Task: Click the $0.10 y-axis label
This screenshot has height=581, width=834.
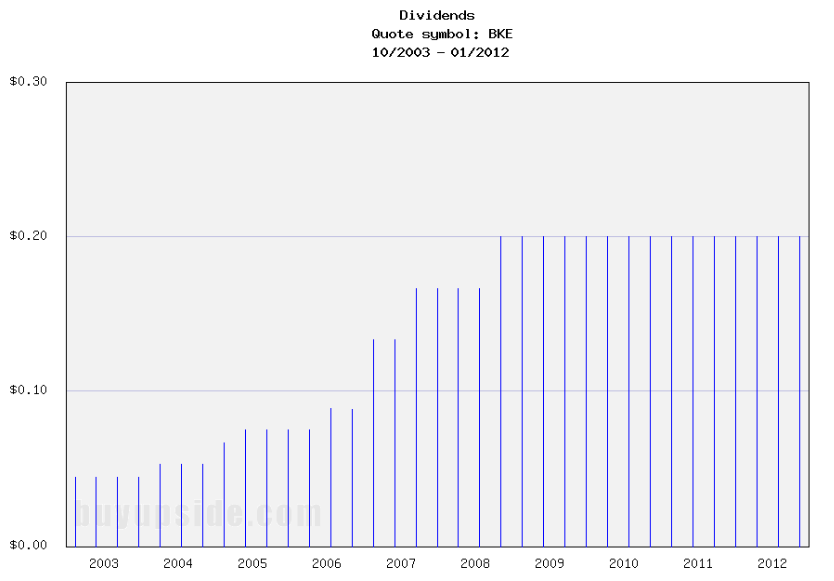Action: pos(28,390)
